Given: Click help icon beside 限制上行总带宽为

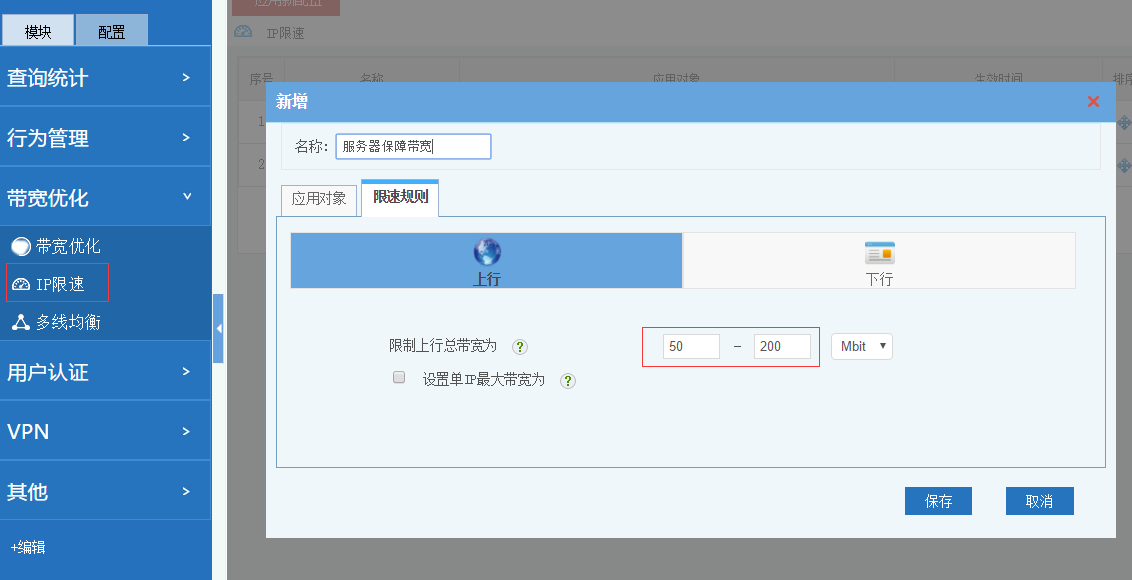Looking at the screenshot, I should coord(520,347).
